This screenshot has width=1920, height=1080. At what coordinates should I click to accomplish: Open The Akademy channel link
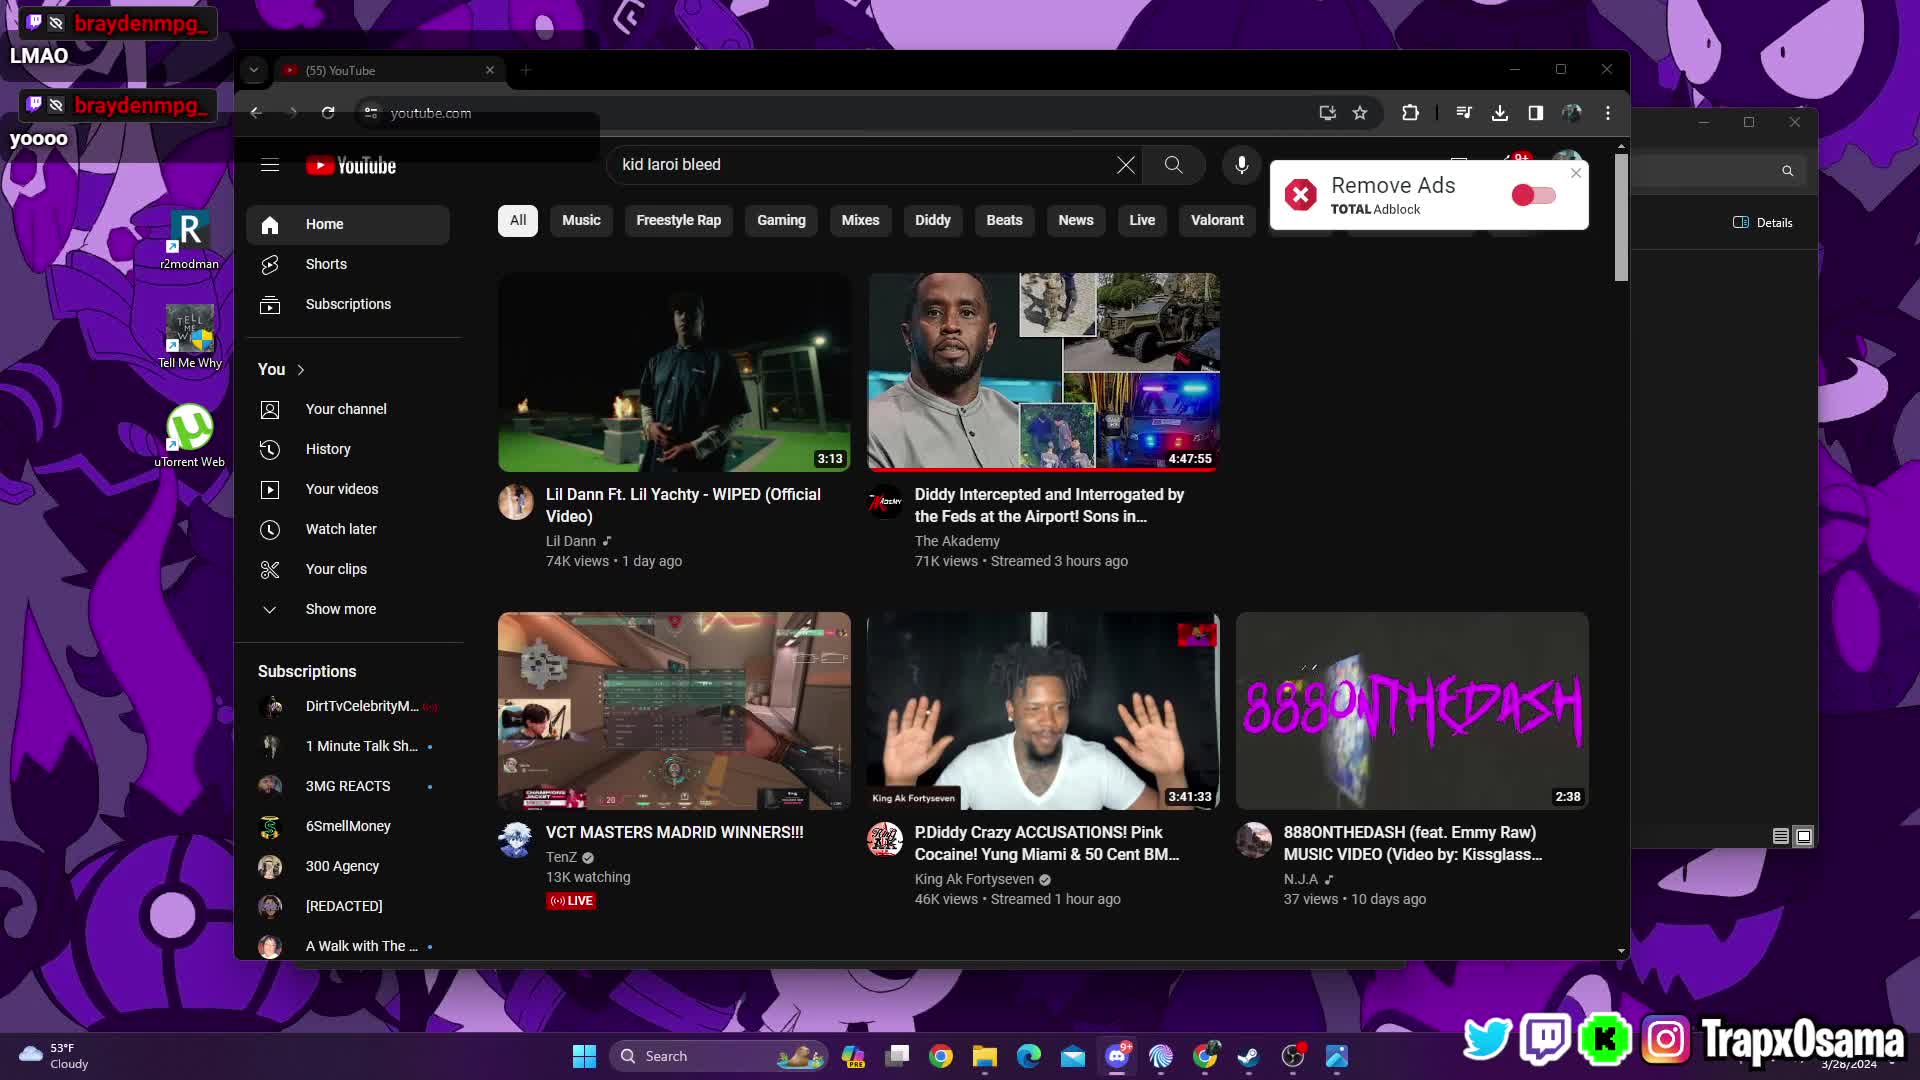957,541
